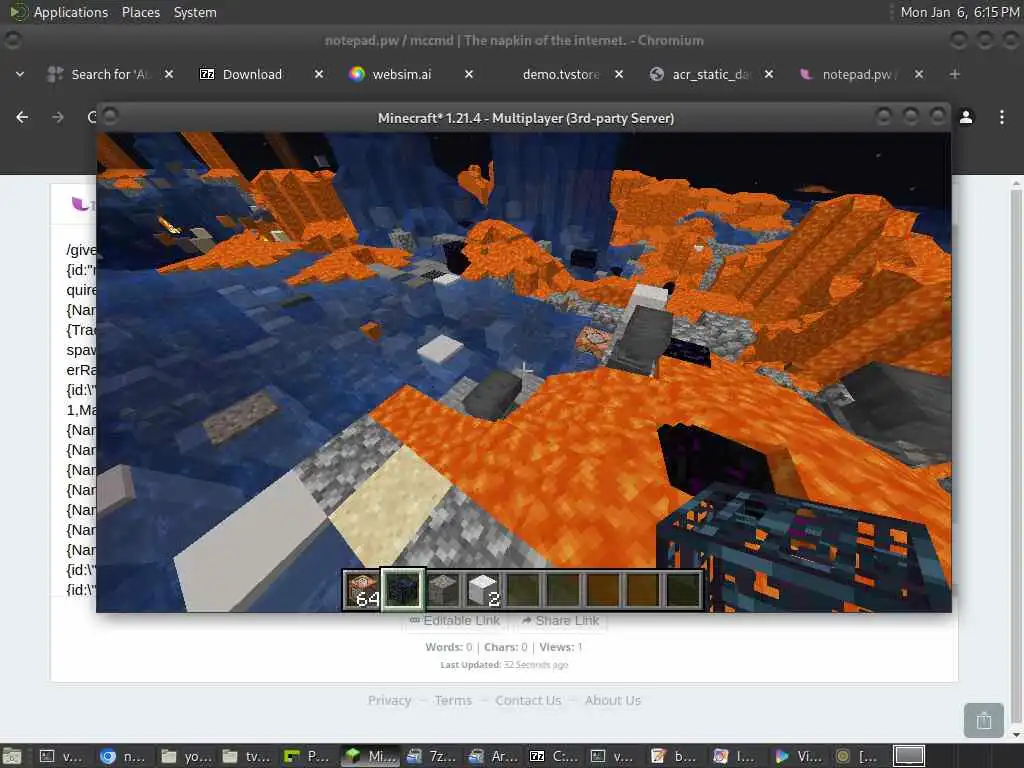This screenshot has height=768, width=1024.
Task: Click the "Last Updated" timestamp text
Action: 504,665
